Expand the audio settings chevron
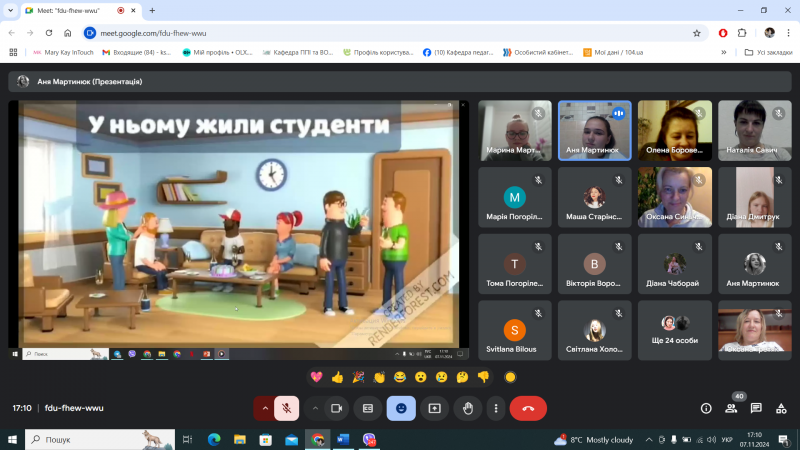Screen dimensions: 800x450 pos(265,408)
